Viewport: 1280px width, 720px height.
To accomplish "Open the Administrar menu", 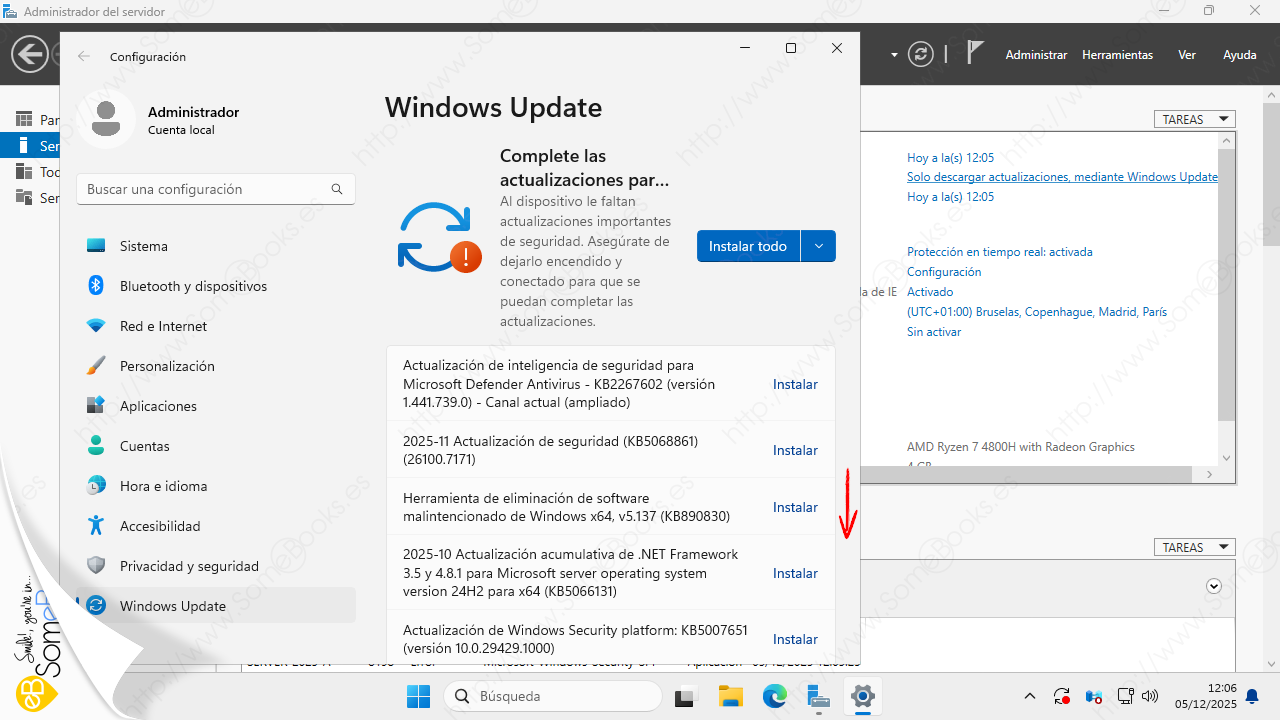I will click(x=1036, y=55).
